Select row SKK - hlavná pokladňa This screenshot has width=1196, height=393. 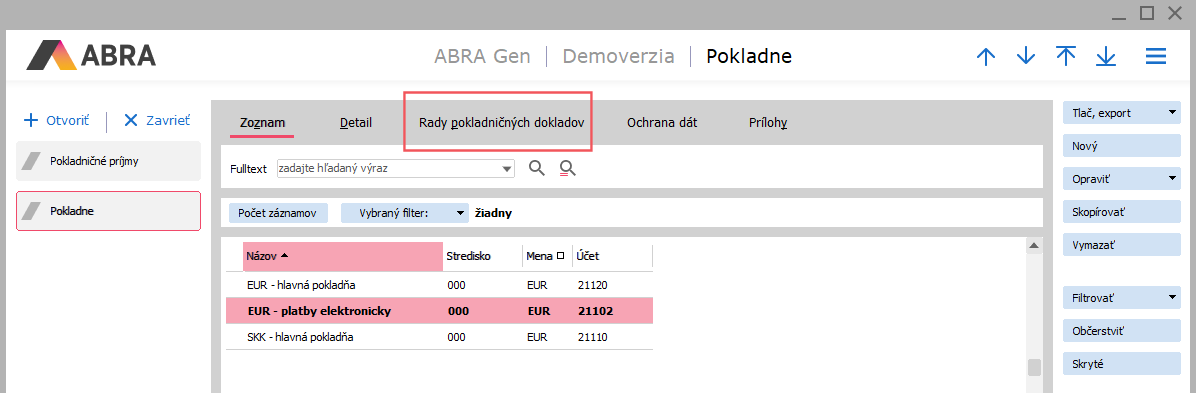[439, 337]
